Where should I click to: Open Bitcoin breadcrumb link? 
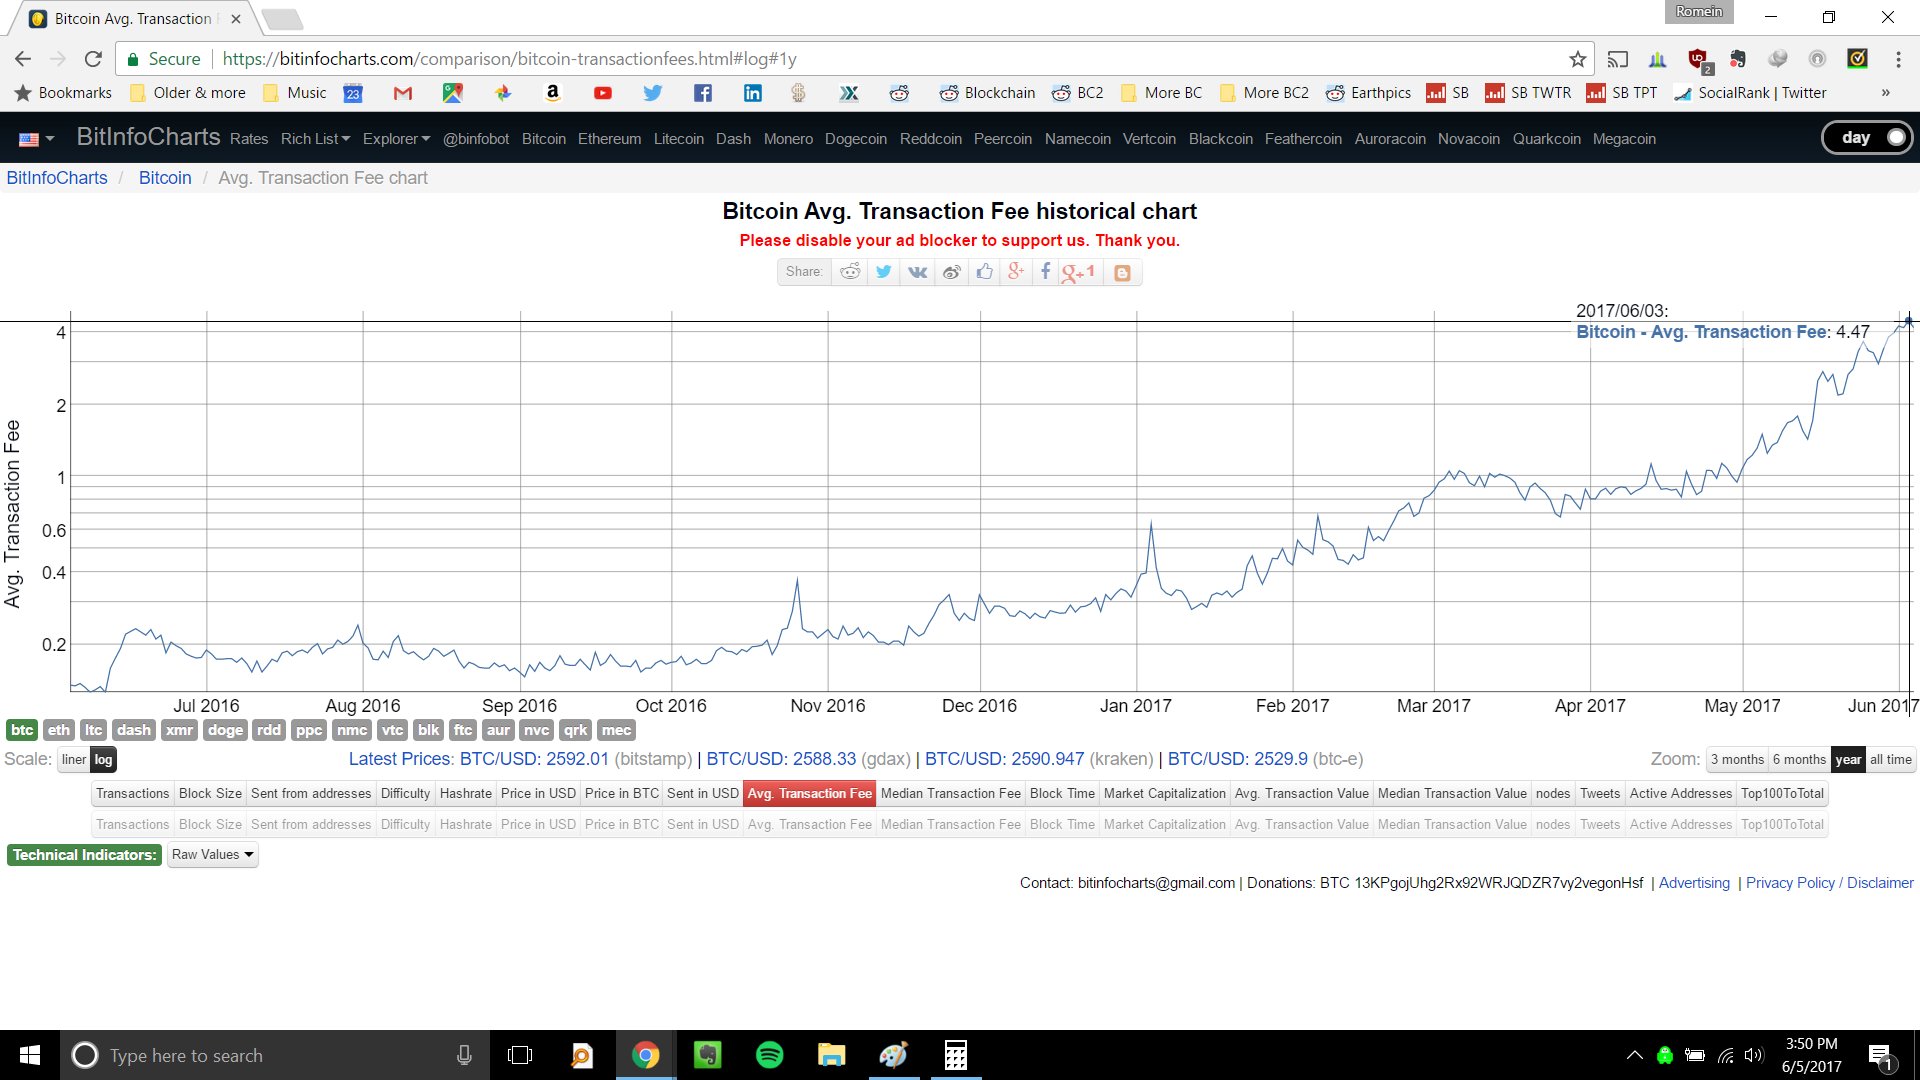[165, 178]
